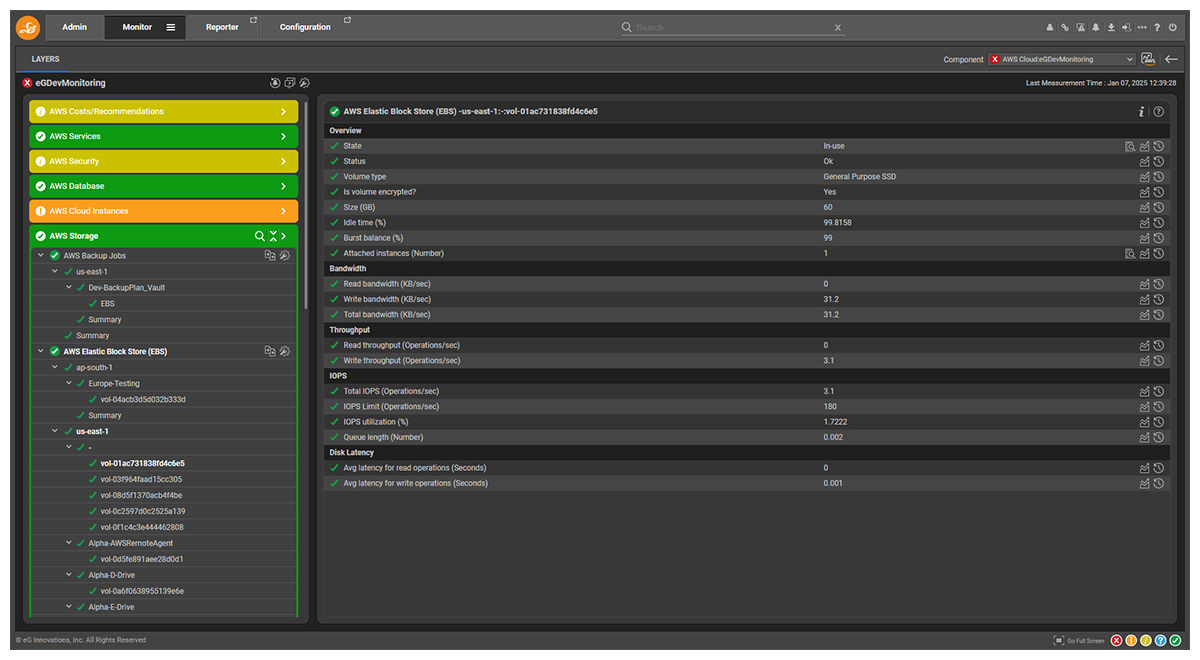The width and height of the screenshot is (1200, 660).
Task: Click configure icon on AWS Elastic Block Store row
Action: 285,352
